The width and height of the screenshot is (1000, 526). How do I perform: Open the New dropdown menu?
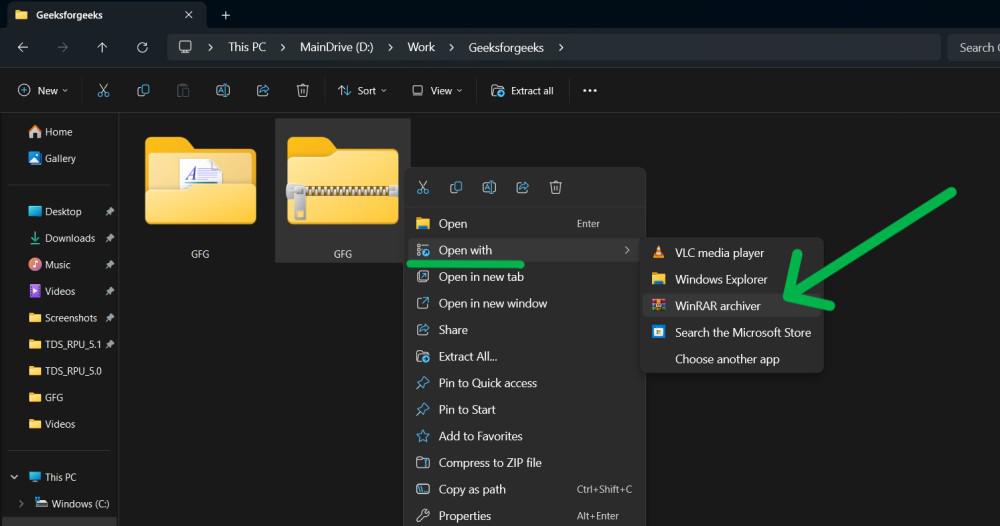click(43, 91)
